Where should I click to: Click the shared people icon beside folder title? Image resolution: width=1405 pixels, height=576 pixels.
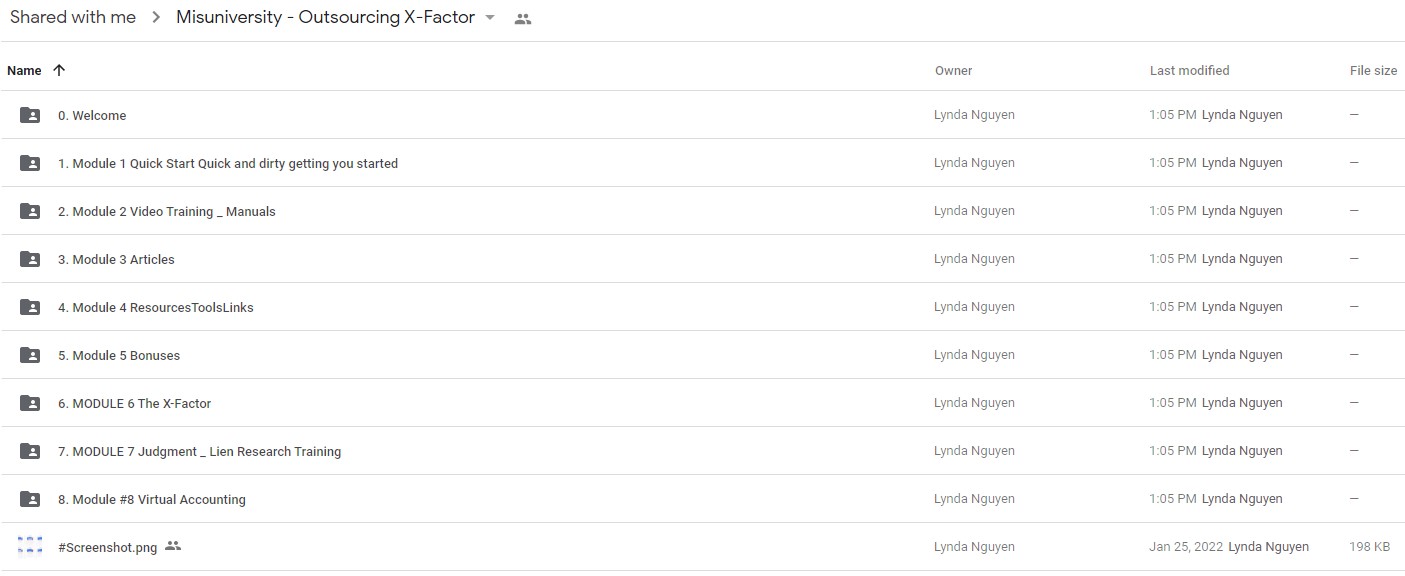522,18
